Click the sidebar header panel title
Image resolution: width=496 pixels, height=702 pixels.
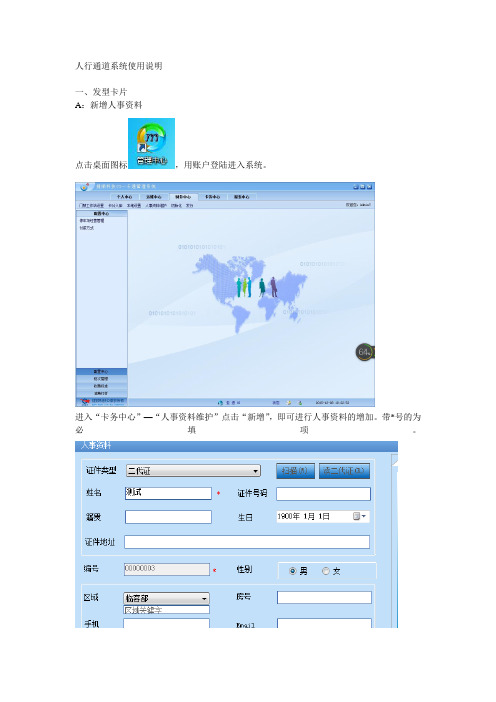click(x=102, y=214)
